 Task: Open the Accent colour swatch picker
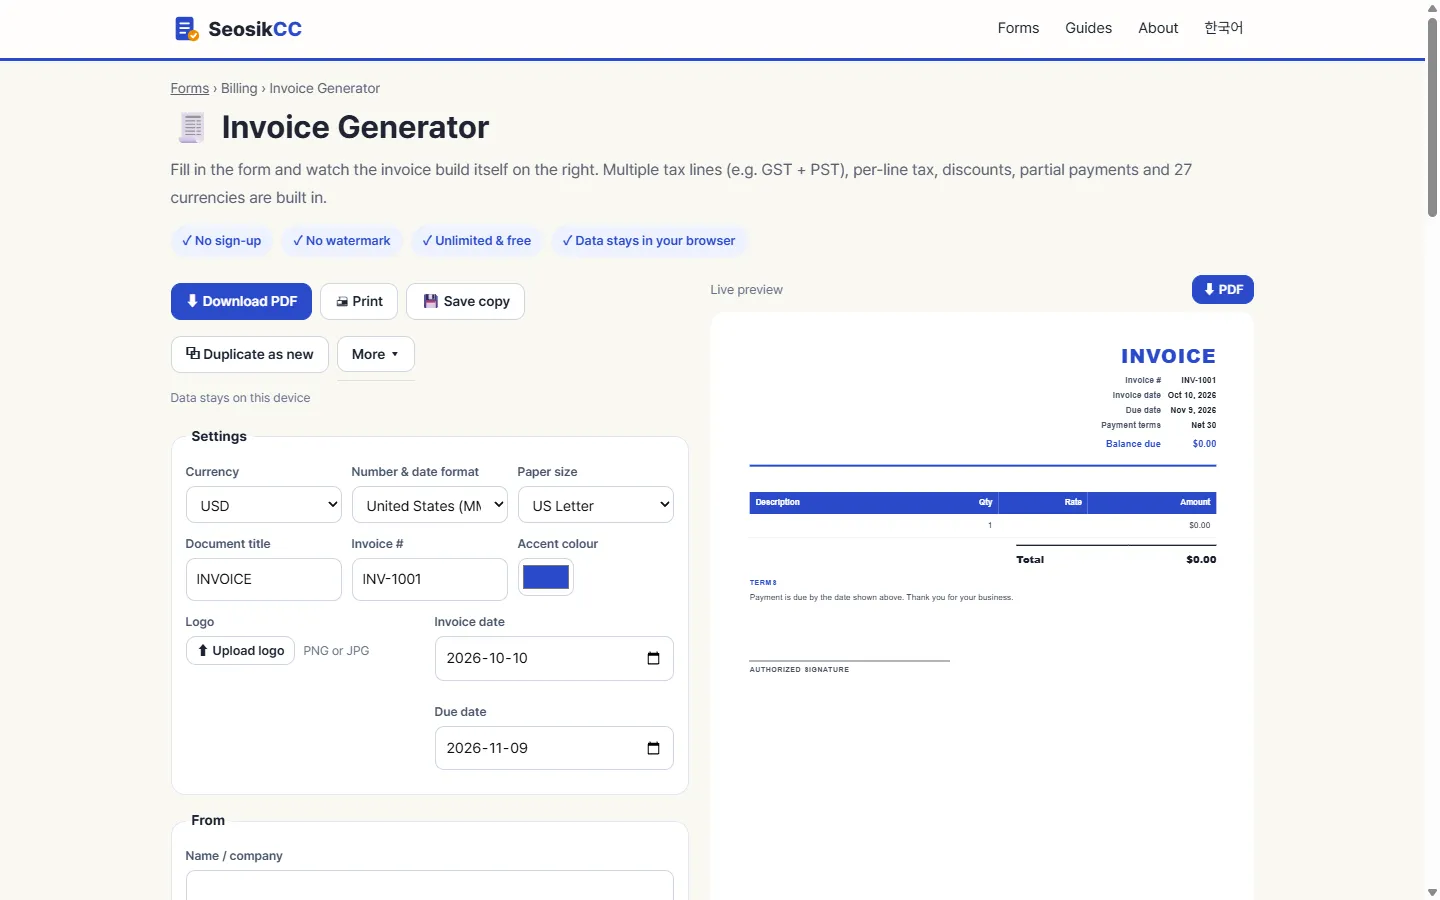click(546, 577)
